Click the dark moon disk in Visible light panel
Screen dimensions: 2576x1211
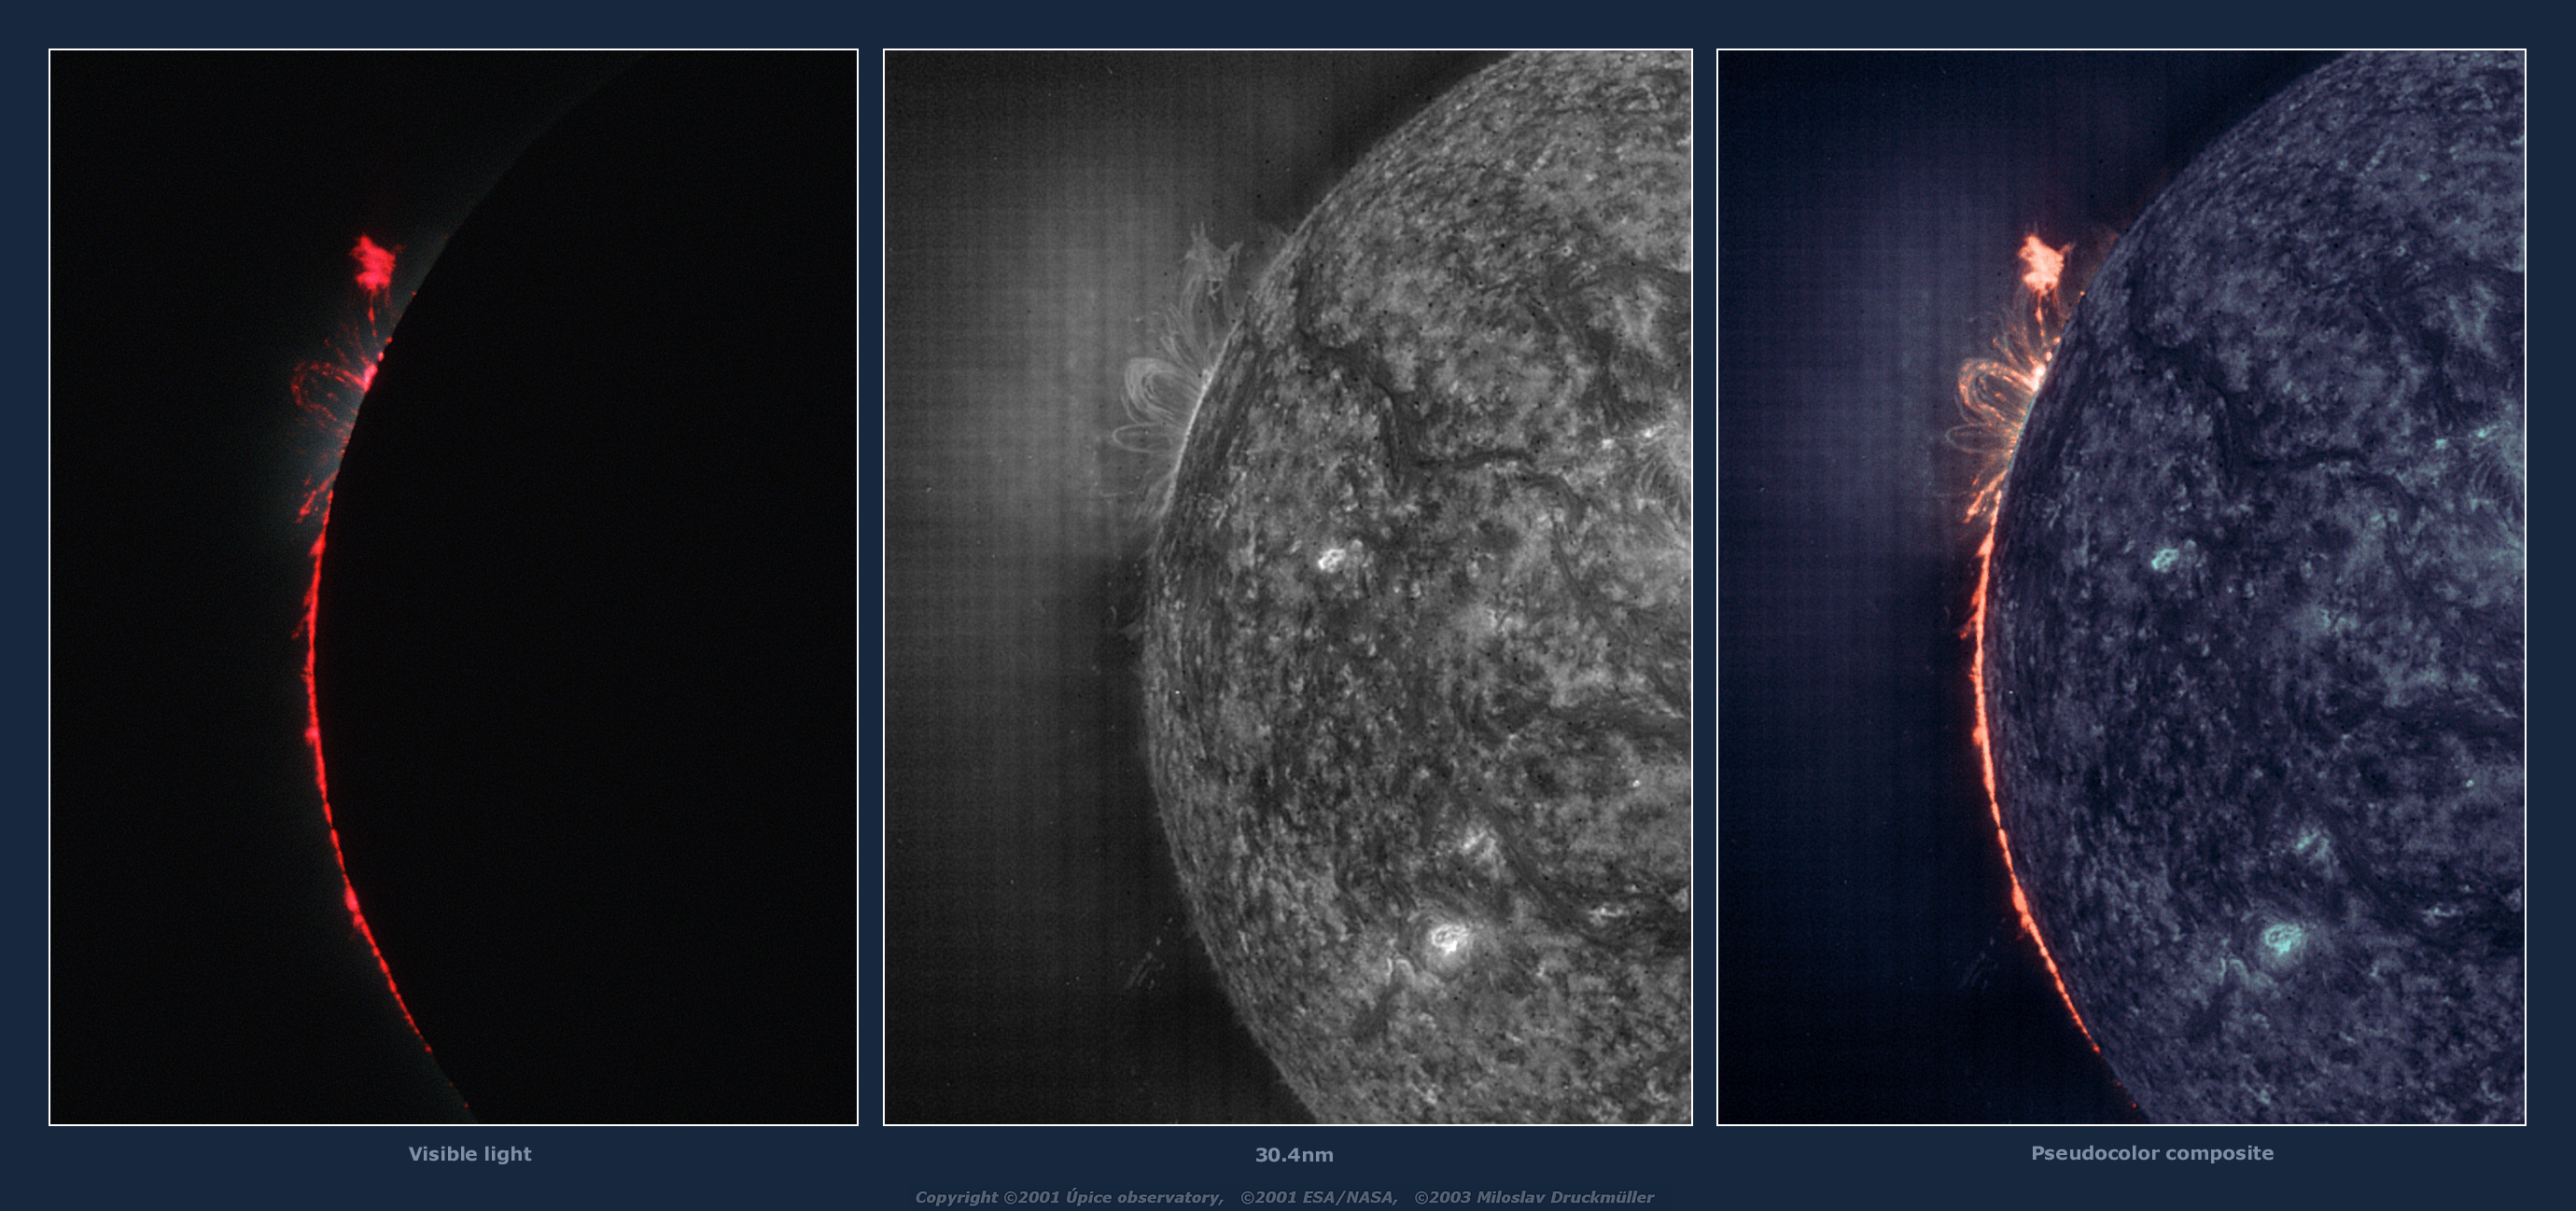600,600
